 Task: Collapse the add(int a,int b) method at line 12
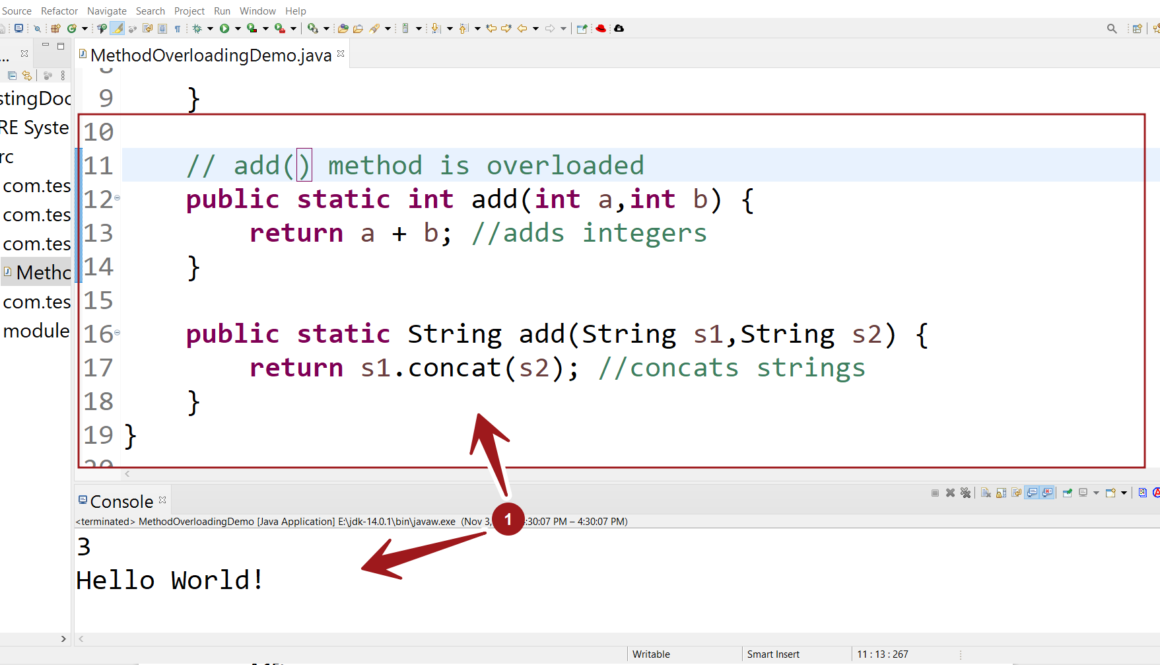click(117, 198)
